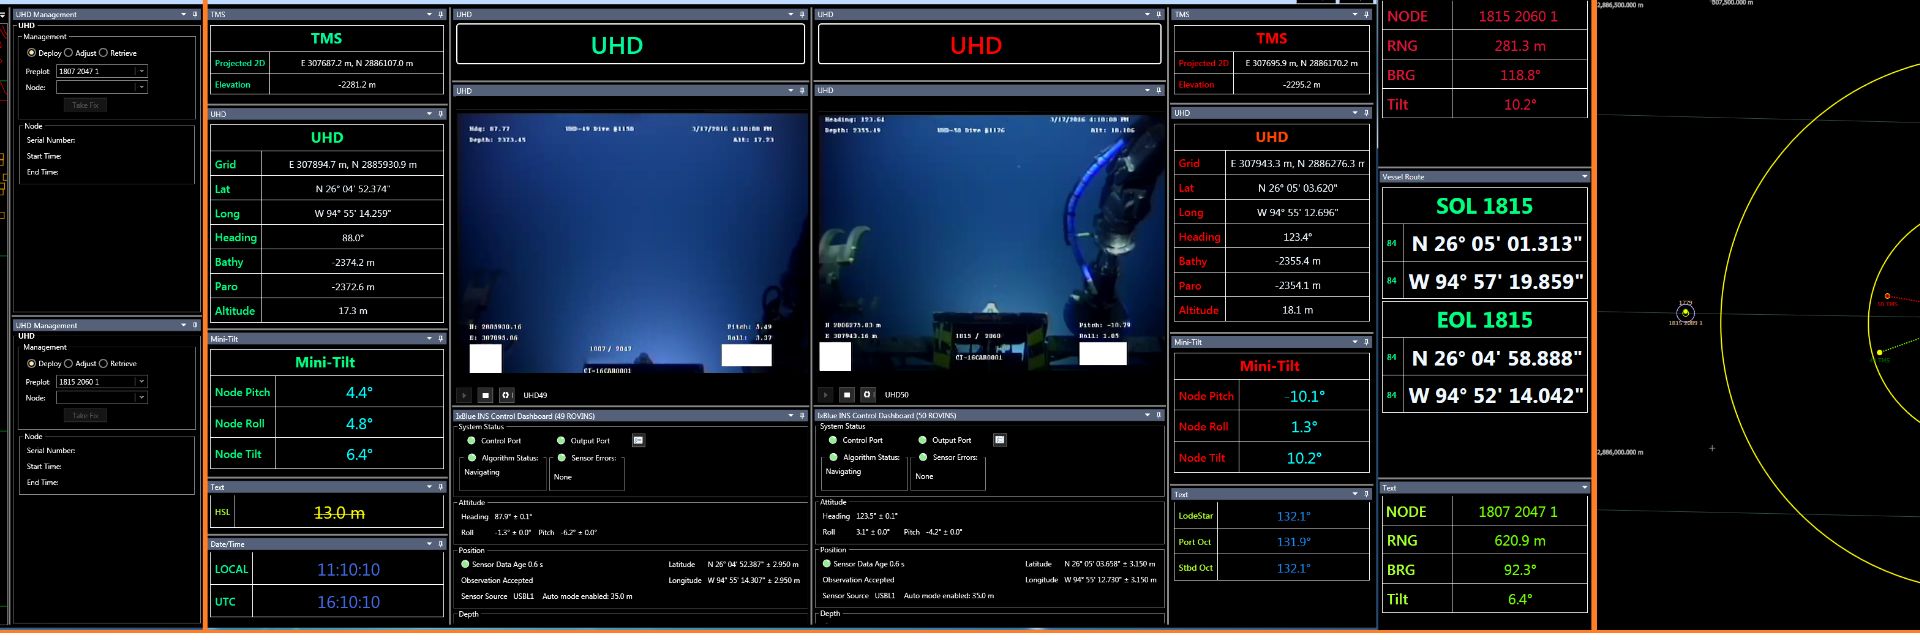Click the left UHD Bathy value -2374.2 m
The height and width of the screenshot is (640, 1920).
click(x=354, y=262)
